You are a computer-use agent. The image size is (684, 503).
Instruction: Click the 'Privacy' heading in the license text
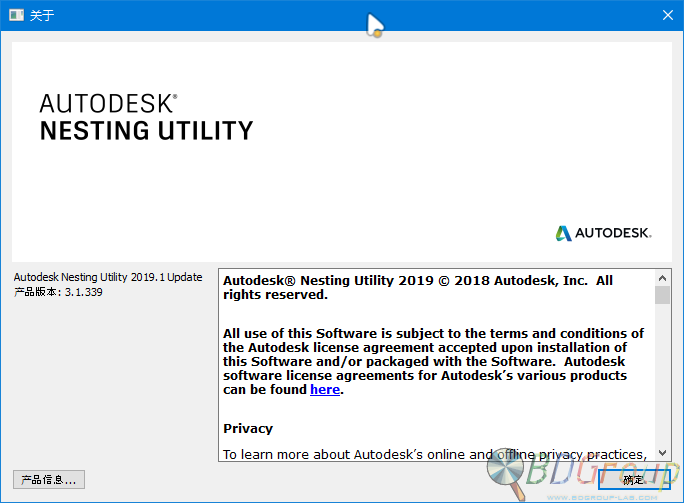coord(248,428)
